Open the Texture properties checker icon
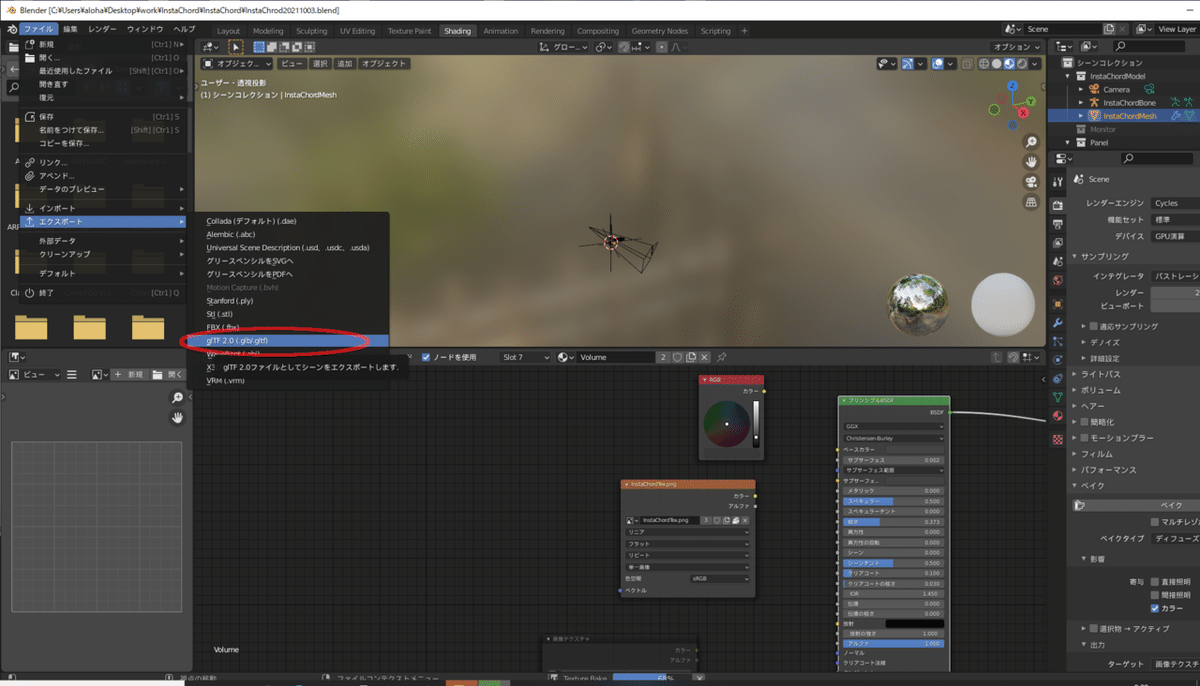1200x686 pixels. click(x=1058, y=439)
